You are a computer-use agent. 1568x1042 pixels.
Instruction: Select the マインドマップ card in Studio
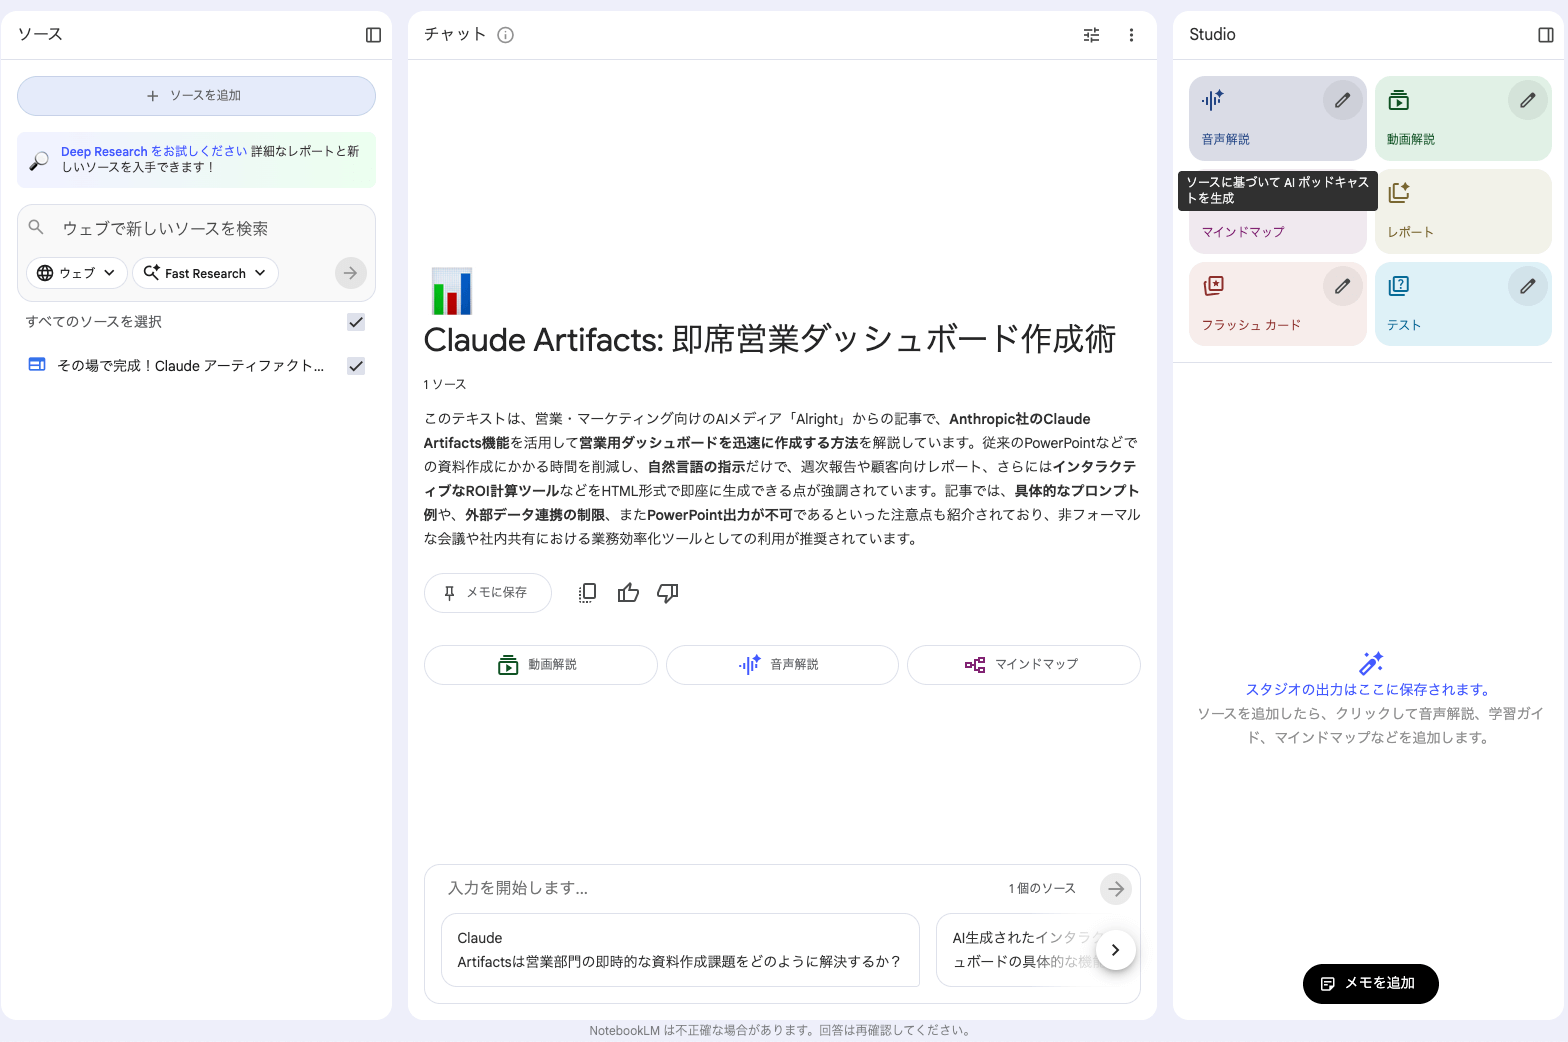[x=1277, y=233]
